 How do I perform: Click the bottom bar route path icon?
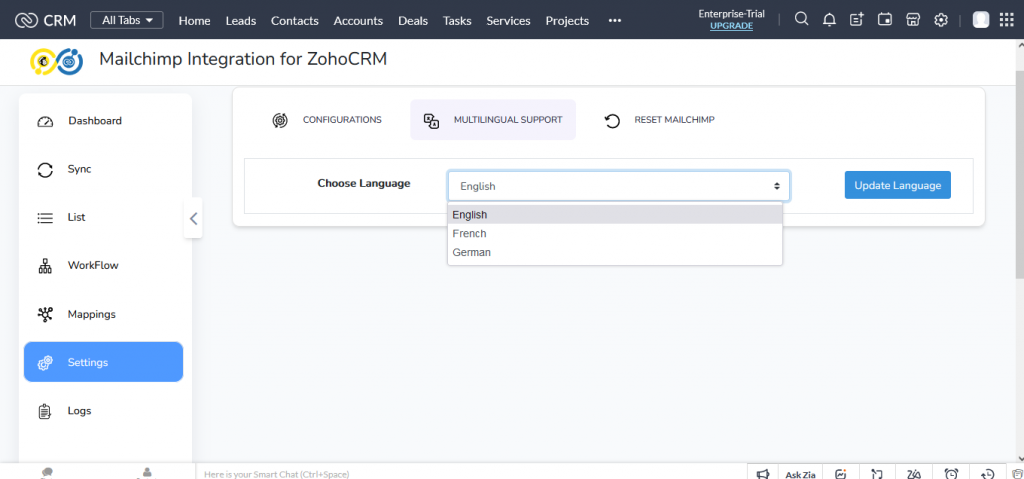pos(877,474)
